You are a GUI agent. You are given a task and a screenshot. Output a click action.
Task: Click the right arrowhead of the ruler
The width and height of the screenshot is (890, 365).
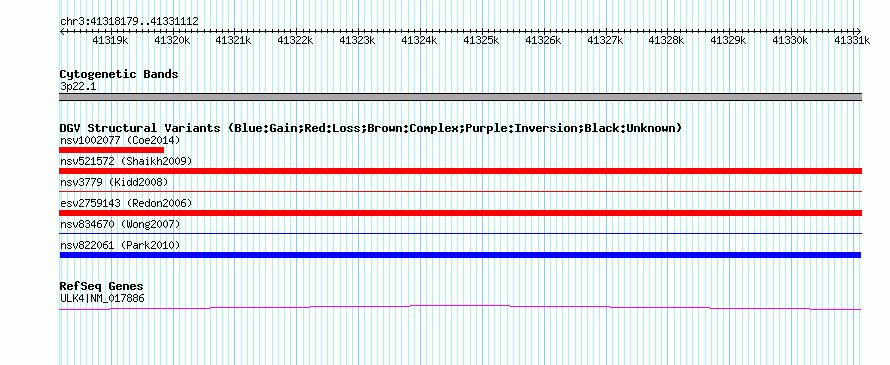click(x=859, y=31)
